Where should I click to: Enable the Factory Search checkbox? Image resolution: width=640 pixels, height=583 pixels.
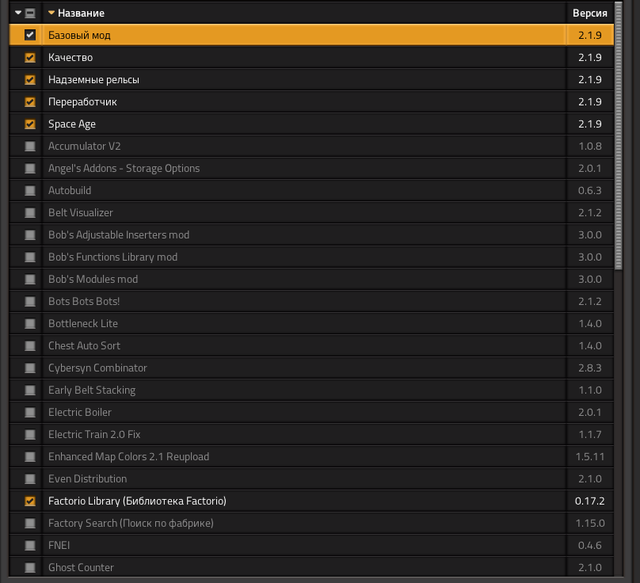[x=30, y=523]
